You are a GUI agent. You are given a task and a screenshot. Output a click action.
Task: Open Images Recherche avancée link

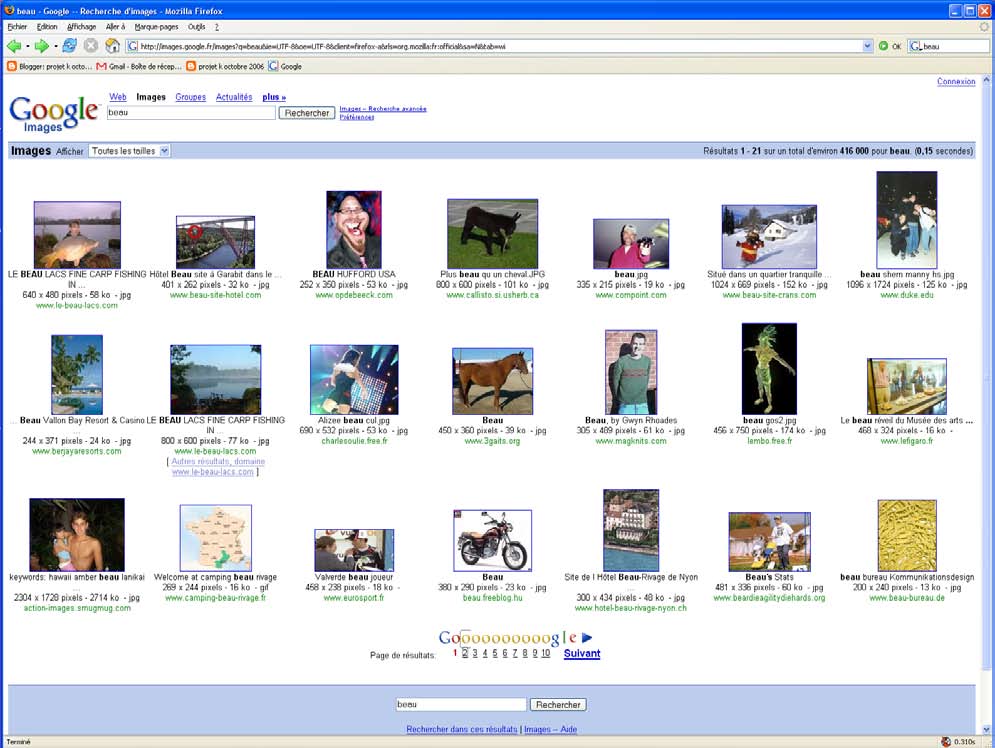coord(383,108)
